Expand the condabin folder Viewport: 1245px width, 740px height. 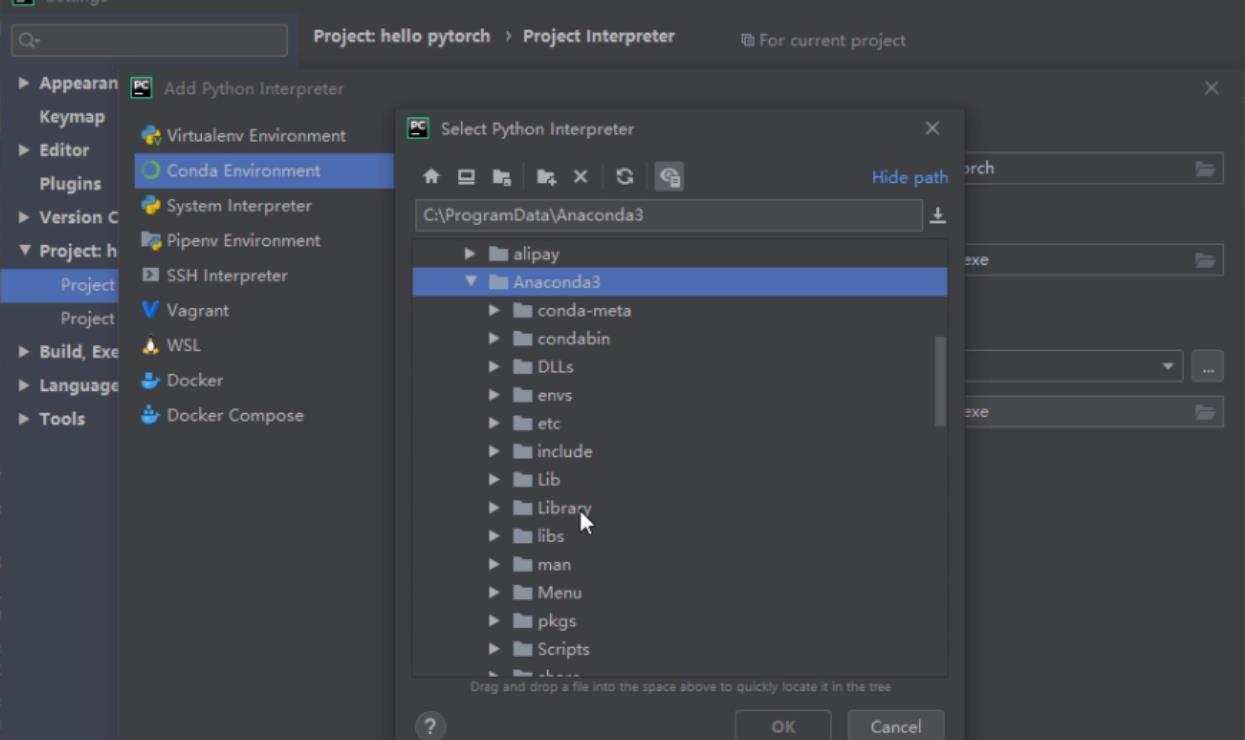494,338
